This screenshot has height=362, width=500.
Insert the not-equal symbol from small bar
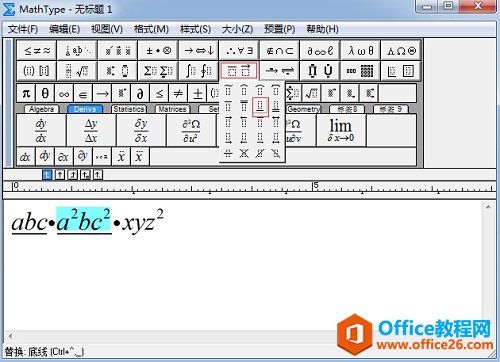(x=178, y=93)
